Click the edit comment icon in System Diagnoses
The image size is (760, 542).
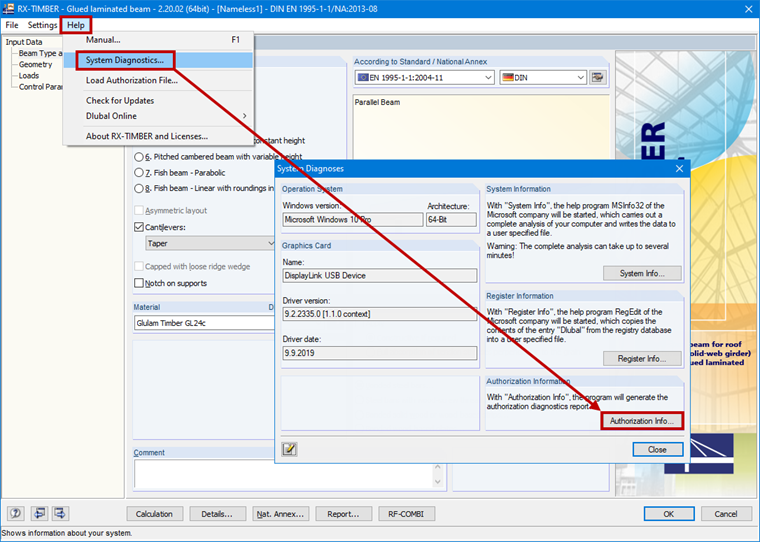pyautogui.click(x=289, y=449)
